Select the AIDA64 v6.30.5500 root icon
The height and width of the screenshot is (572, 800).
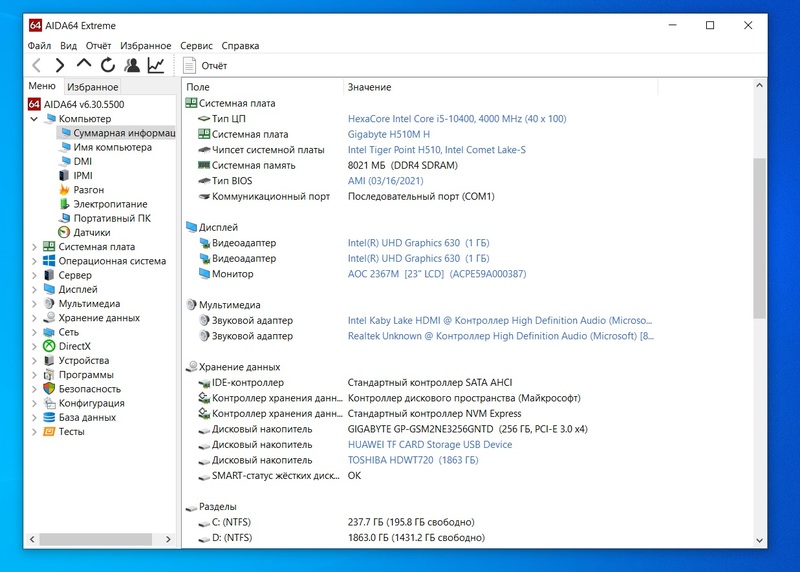coord(34,104)
